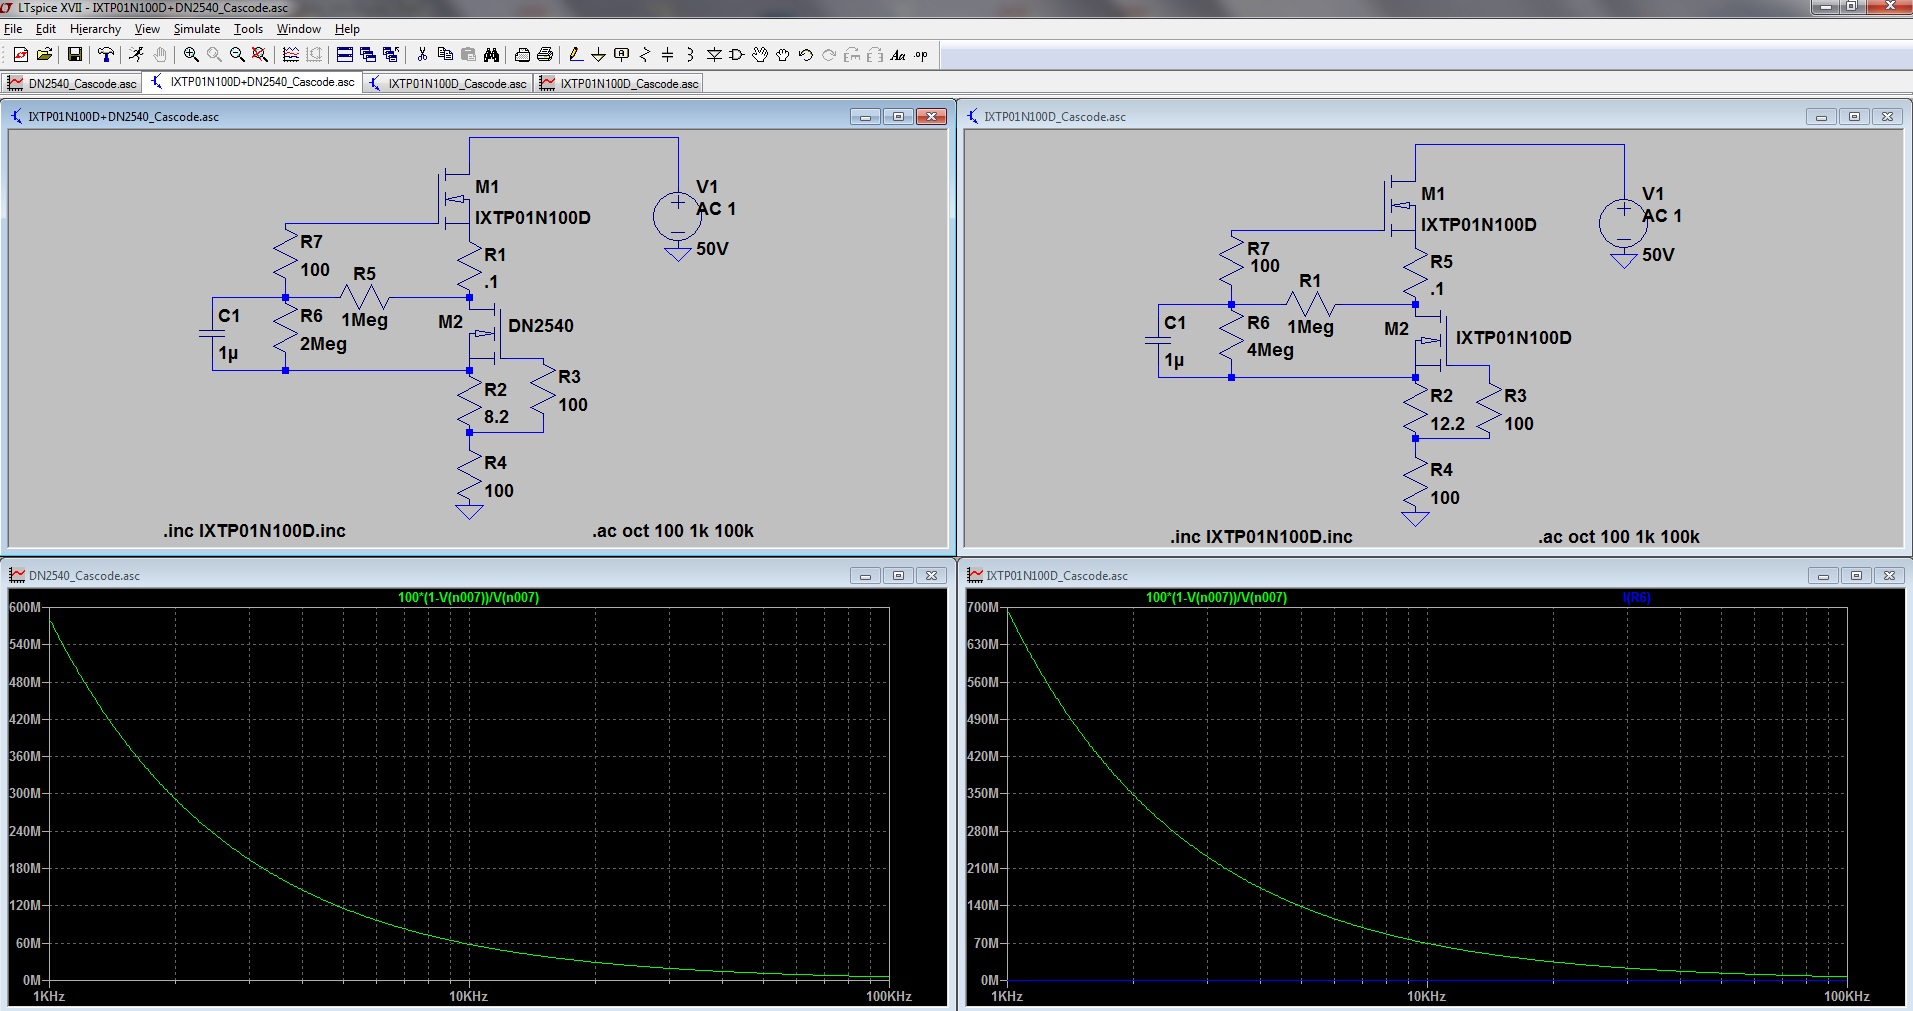This screenshot has height=1011, width=1913.
Task: Tile windows using the Tile icon
Action: (x=345, y=55)
